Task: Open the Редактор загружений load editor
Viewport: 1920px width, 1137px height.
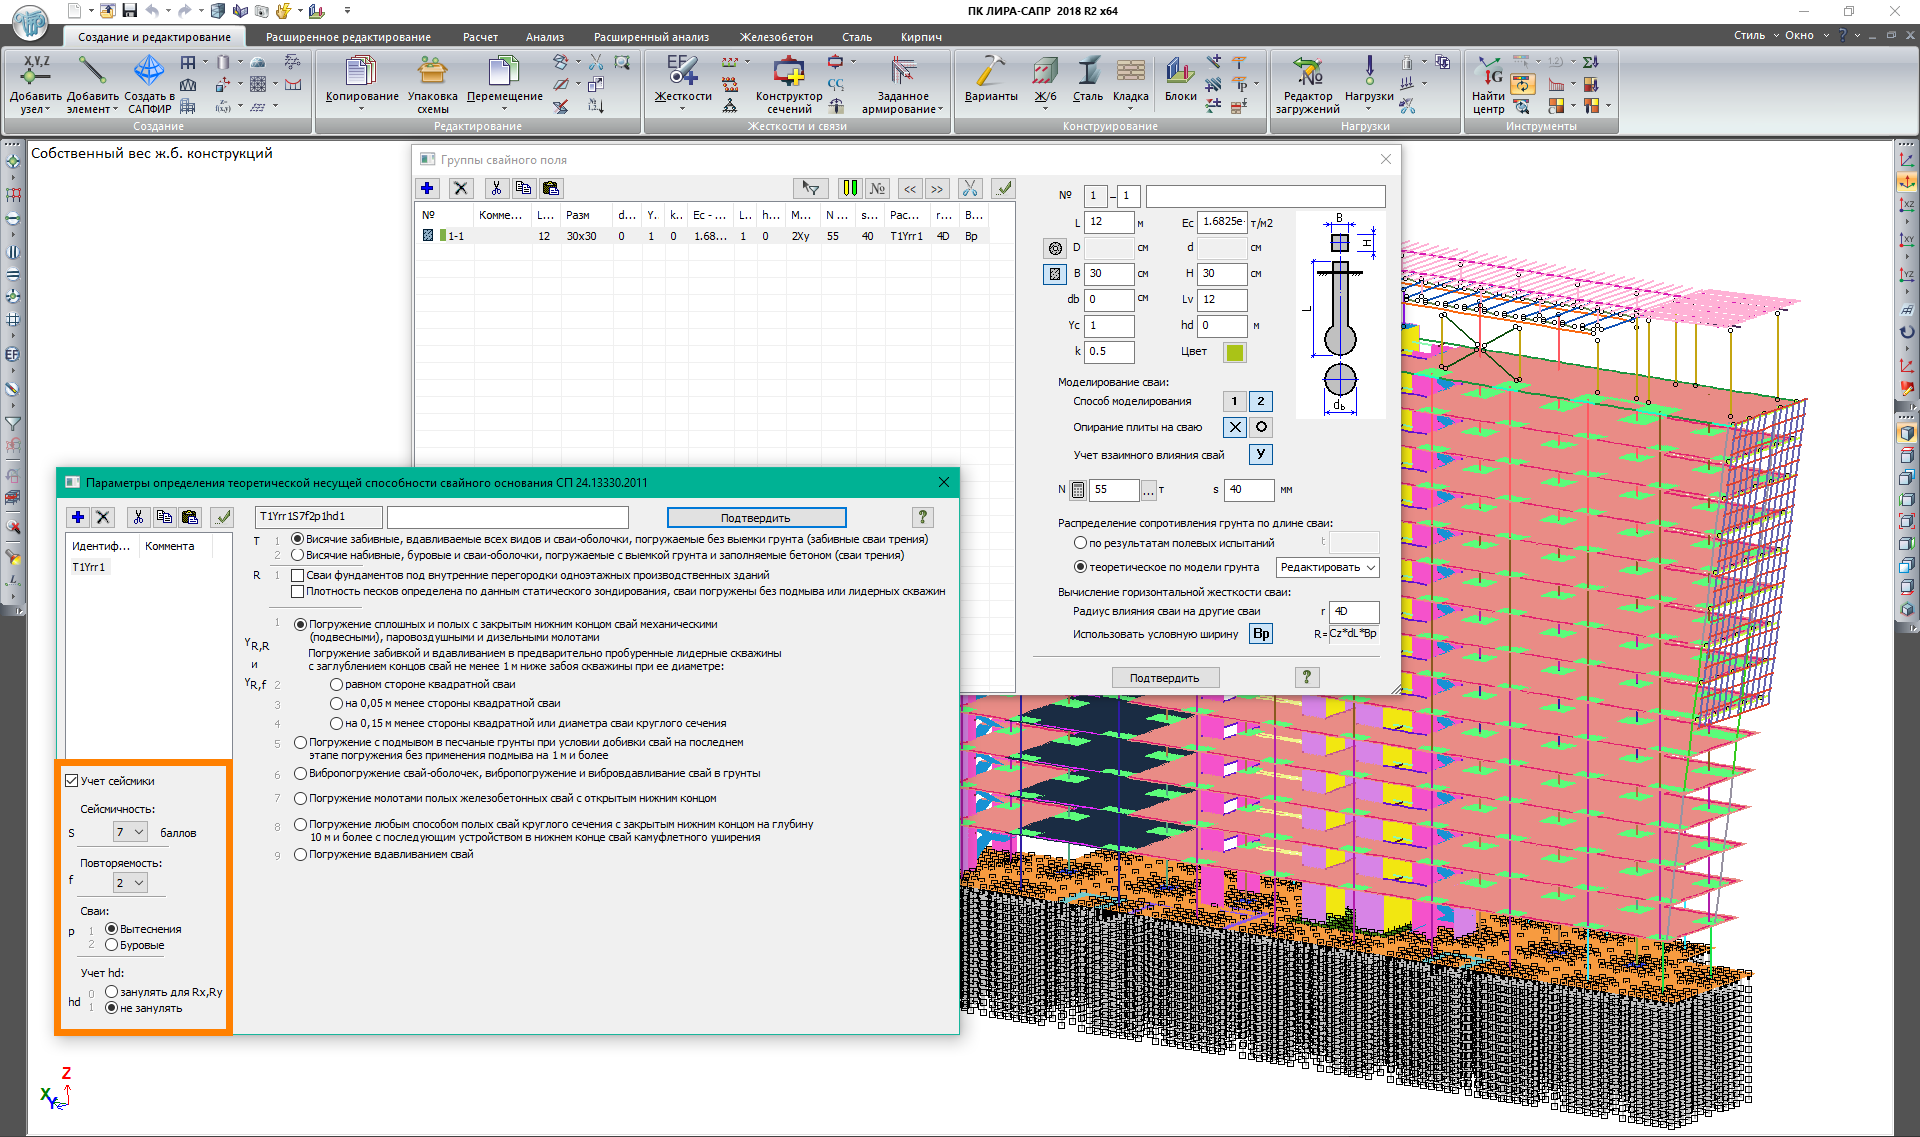Action: 1306,72
